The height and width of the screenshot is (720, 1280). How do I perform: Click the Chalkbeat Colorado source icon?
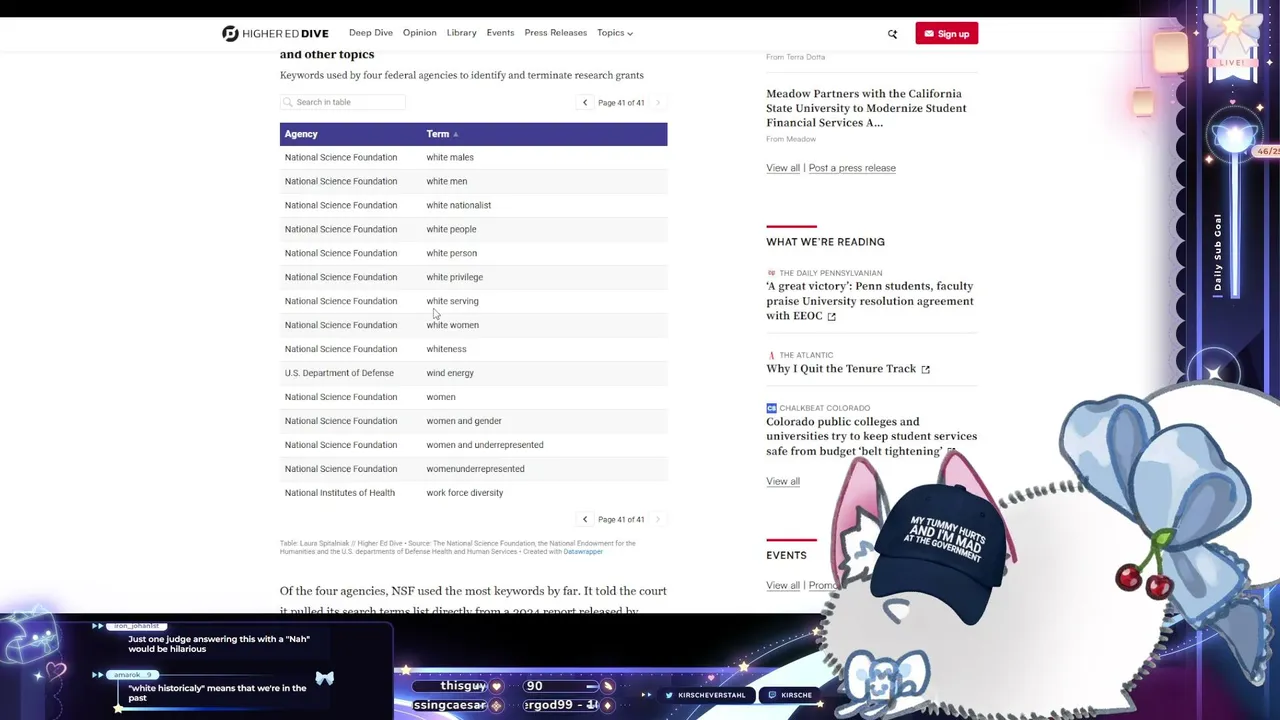coord(771,408)
